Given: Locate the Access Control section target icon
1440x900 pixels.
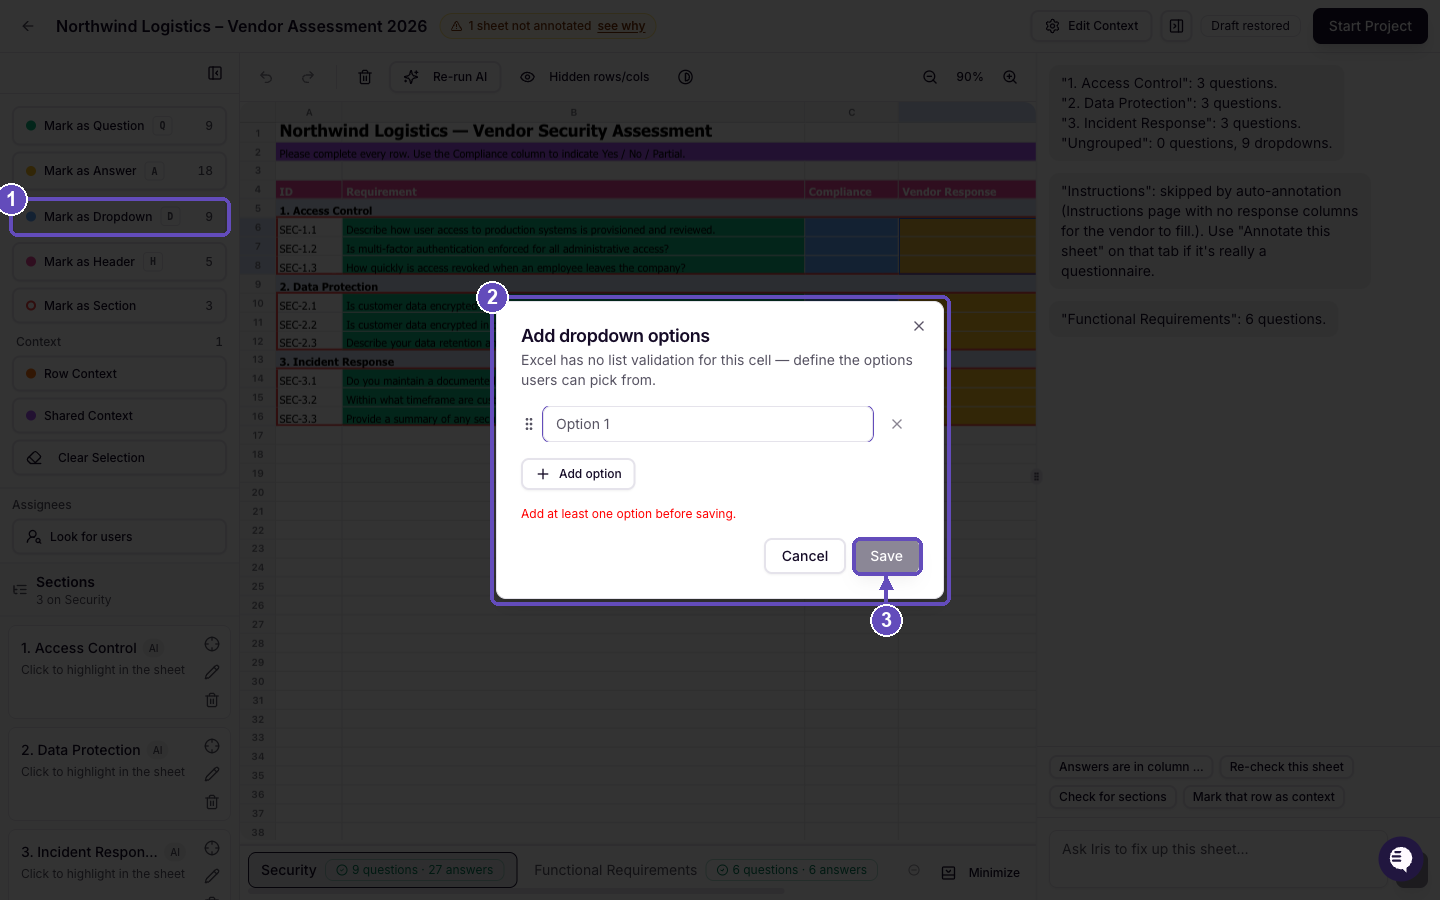Looking at the screenshot, I should [212, 644].
